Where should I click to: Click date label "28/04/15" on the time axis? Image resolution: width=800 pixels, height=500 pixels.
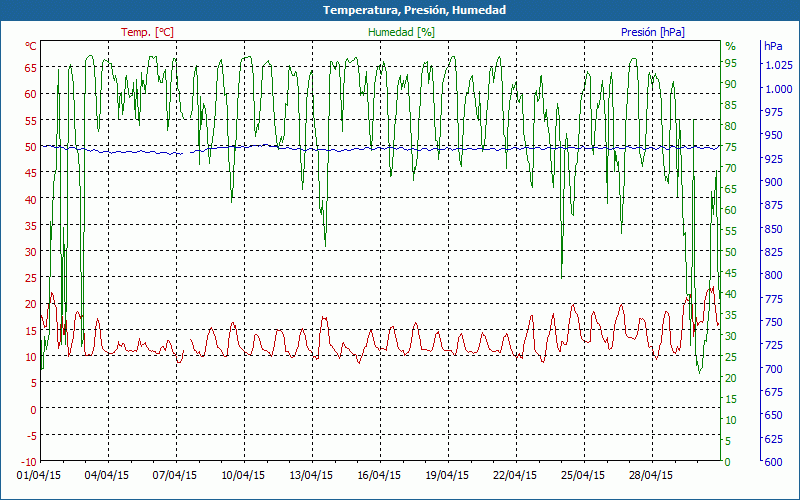point(651,475)
